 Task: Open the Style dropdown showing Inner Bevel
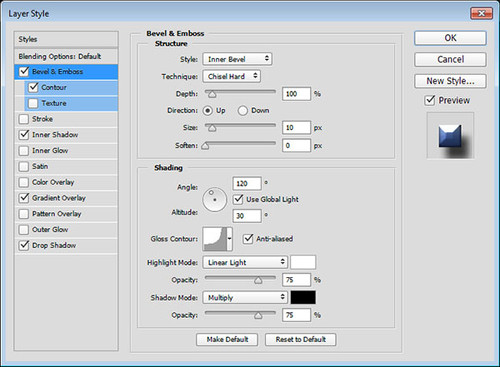tap(237, 59)
